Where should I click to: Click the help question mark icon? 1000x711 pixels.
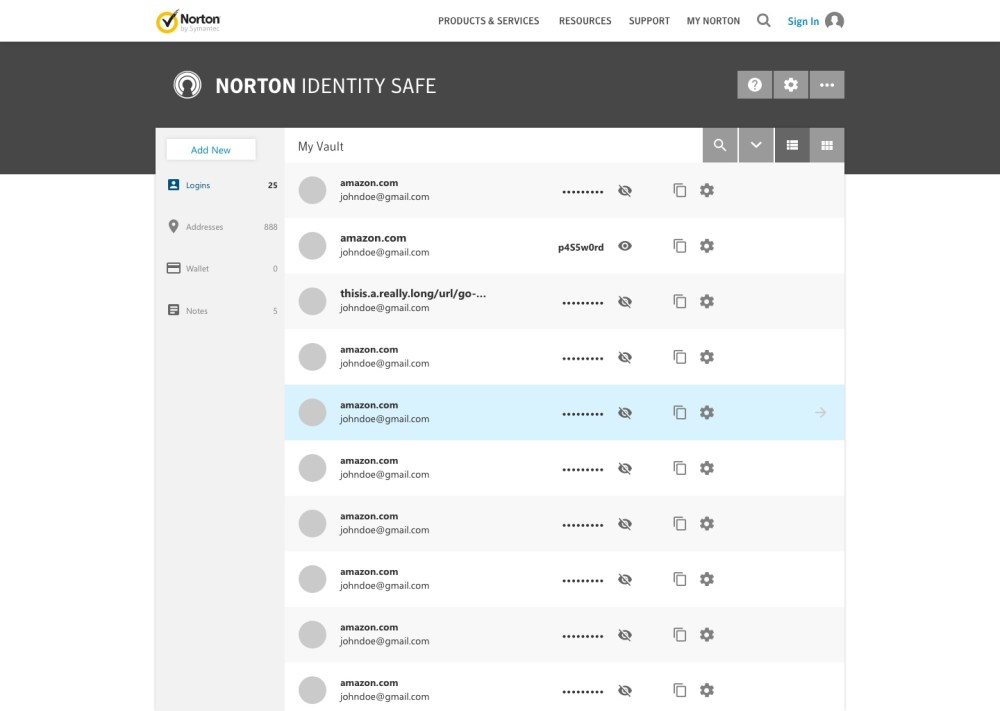(x=755, y=85)
